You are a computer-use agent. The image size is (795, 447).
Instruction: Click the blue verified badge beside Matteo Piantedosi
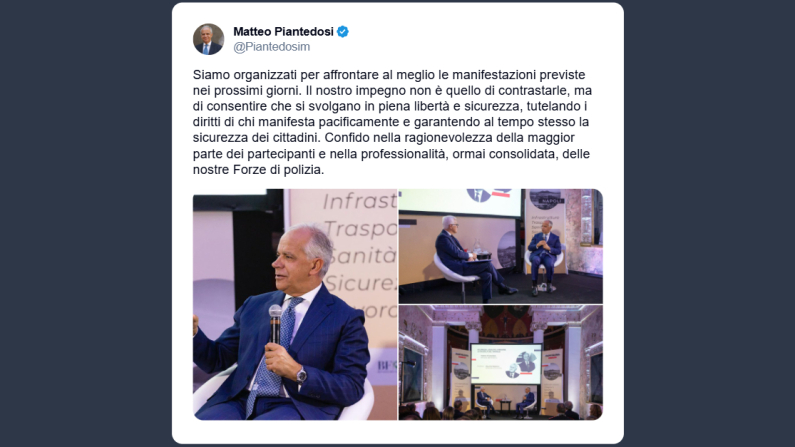(x=343, y=31)
